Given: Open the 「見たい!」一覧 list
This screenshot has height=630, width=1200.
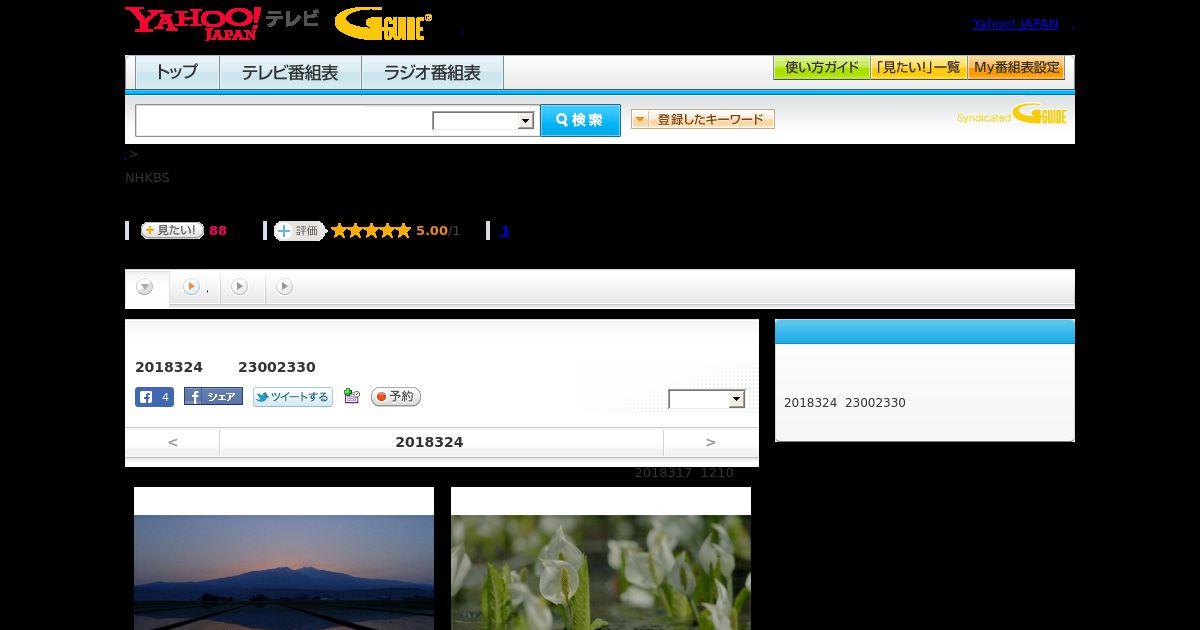Looking at the screenshot, I should (x=918, y=68).
